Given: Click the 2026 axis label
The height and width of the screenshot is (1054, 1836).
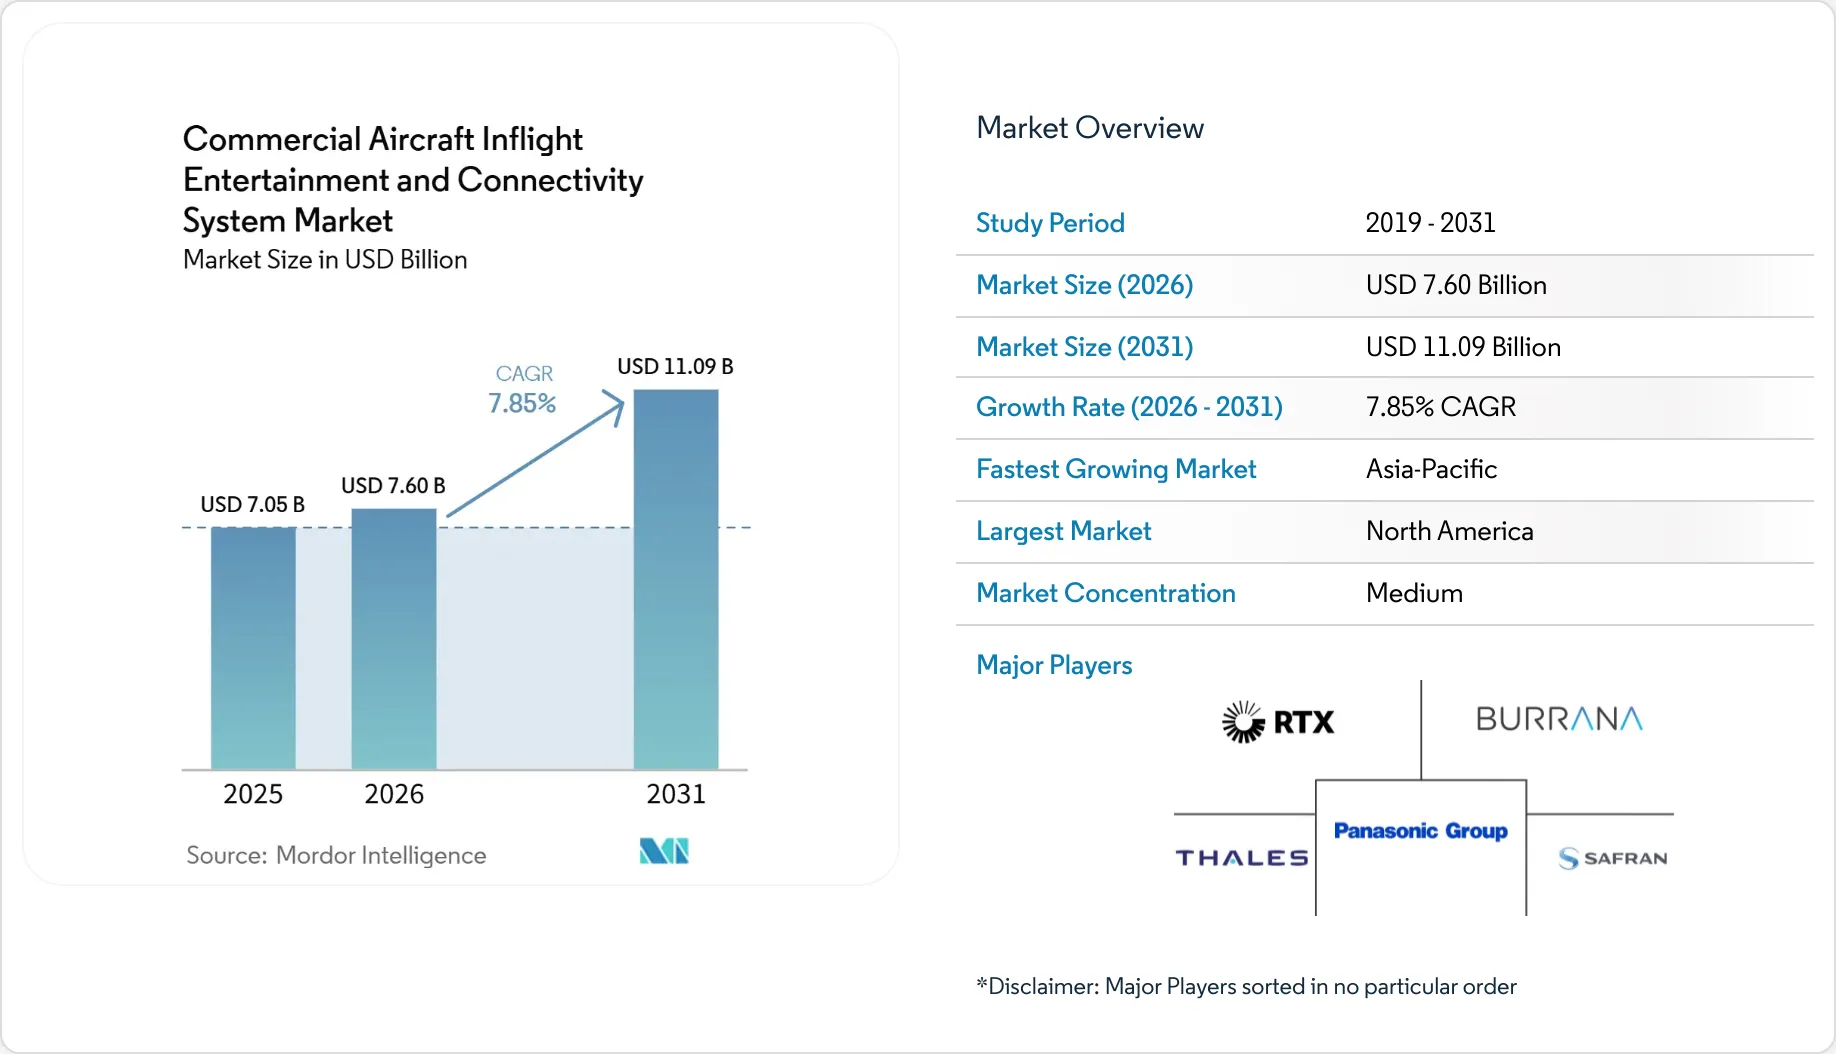Looking at the screenshot, I should pos(394,794).
